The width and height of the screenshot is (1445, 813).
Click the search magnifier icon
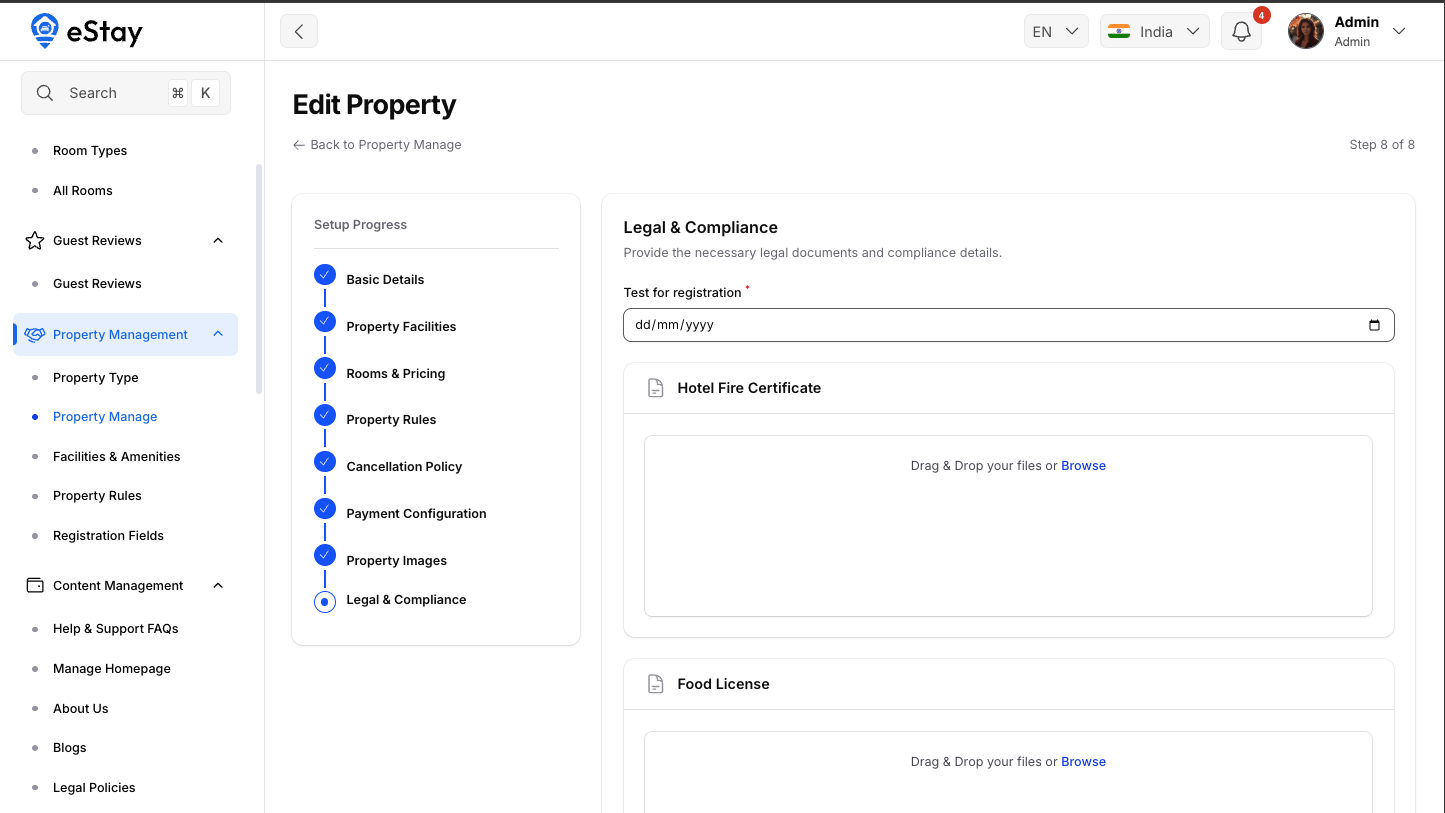pos(44,93)
